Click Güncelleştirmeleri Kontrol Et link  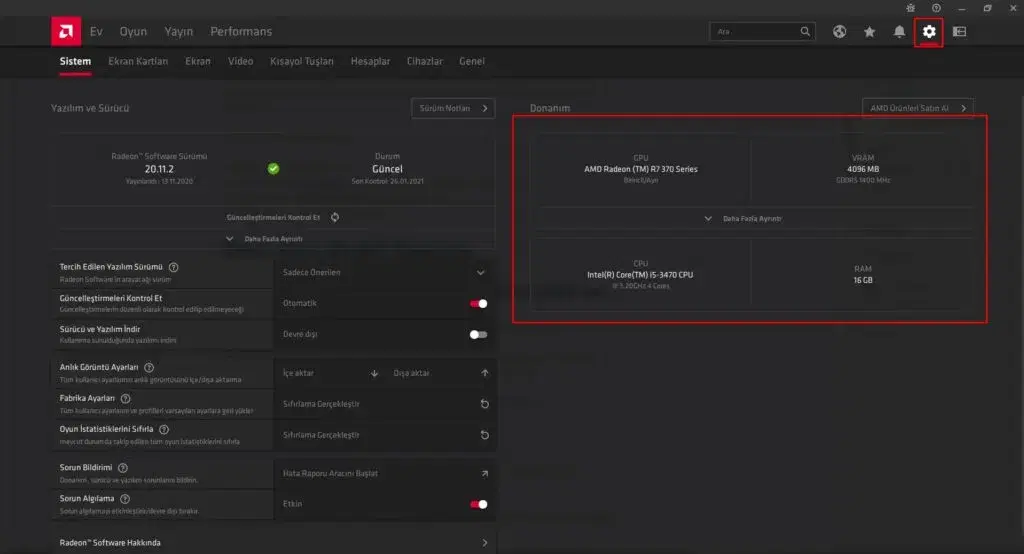[x=273, y=218]
